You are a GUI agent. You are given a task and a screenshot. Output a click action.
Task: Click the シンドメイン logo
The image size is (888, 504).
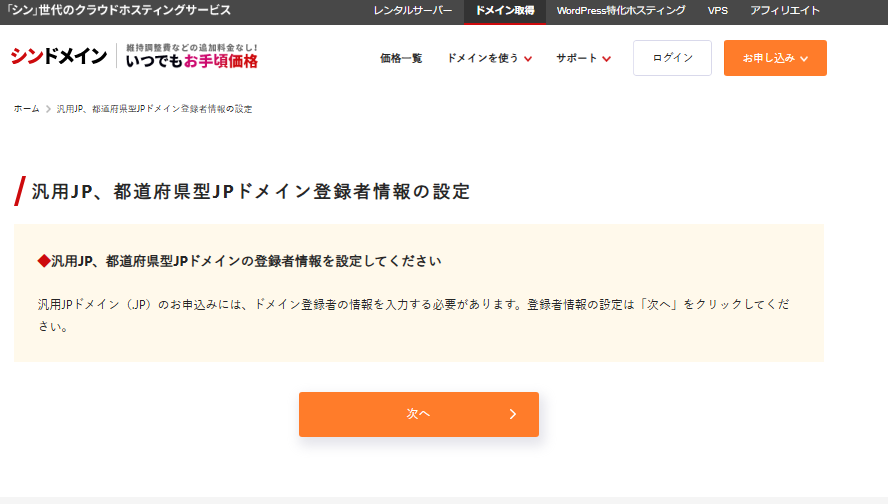(59, 57)
